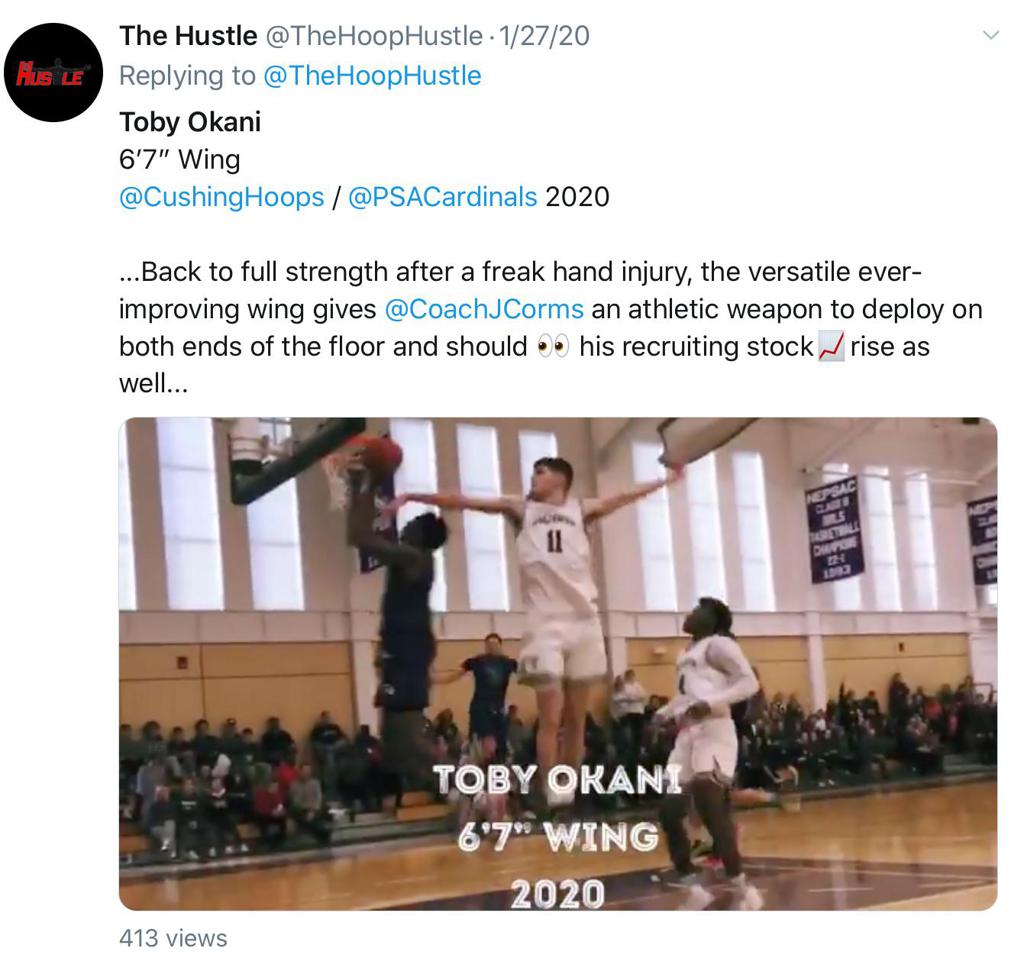Screen dimensions: 1024x961
Task: Click the 2020 overlay text in video
Action: (x=557, y=894)
